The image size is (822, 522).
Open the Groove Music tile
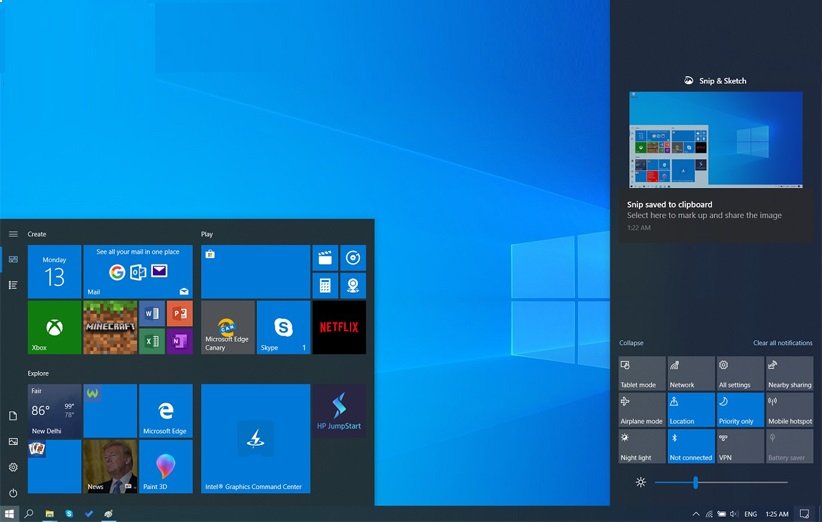[353, 258]
